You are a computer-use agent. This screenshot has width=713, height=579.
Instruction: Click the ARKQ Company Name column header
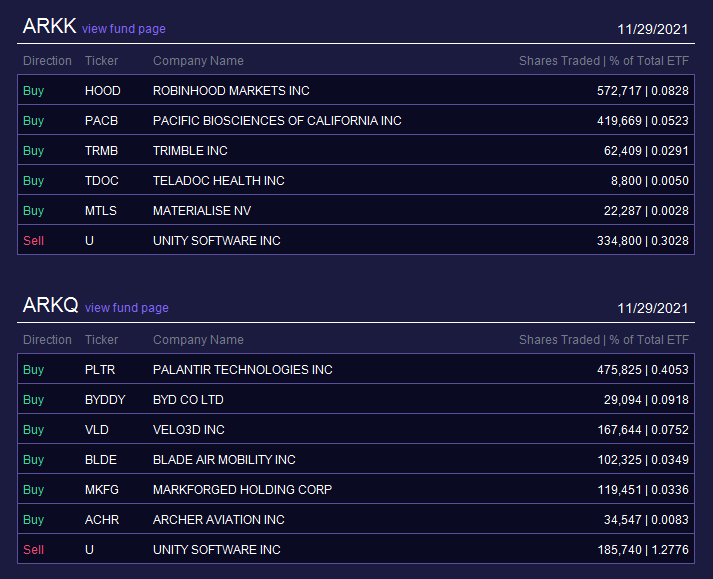click(x=198, y=340)
